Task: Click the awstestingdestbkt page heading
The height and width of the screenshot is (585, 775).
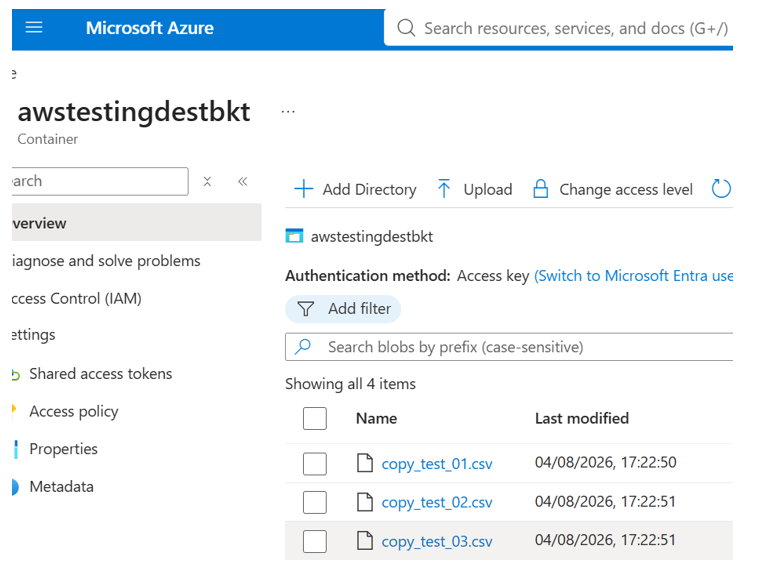Action: pyautogui.click(x=134, y=111)
